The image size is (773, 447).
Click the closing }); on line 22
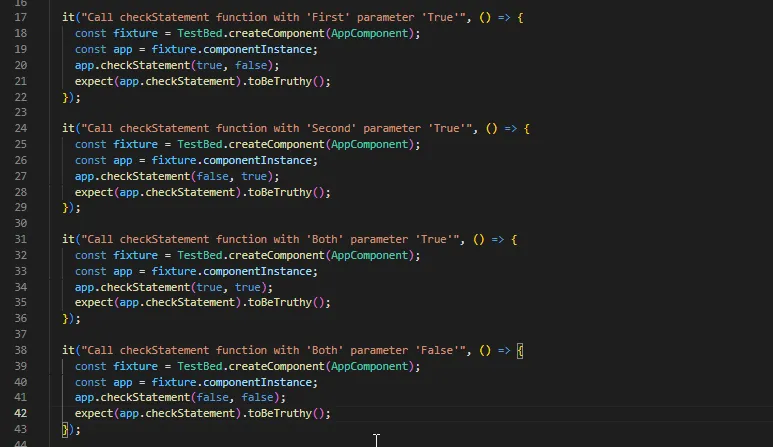(71, 97)
